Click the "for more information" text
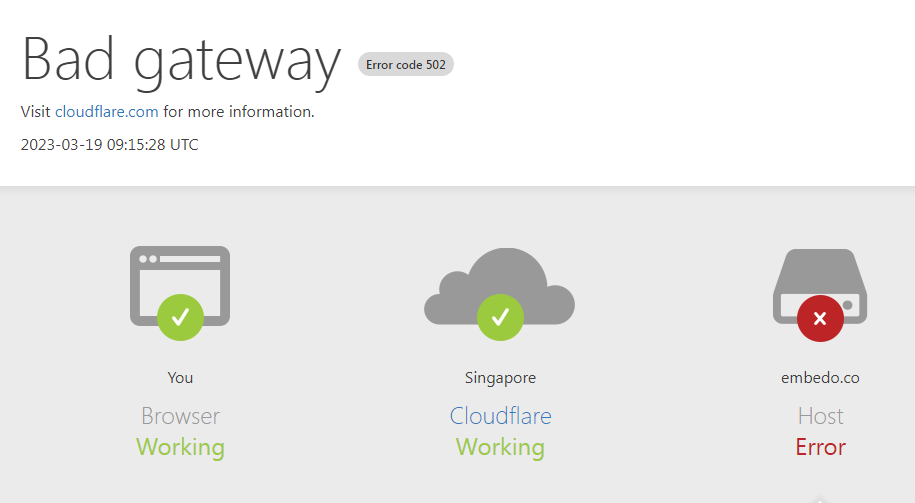Viewport: 915px width, 503px height. (x=239, y=112)
